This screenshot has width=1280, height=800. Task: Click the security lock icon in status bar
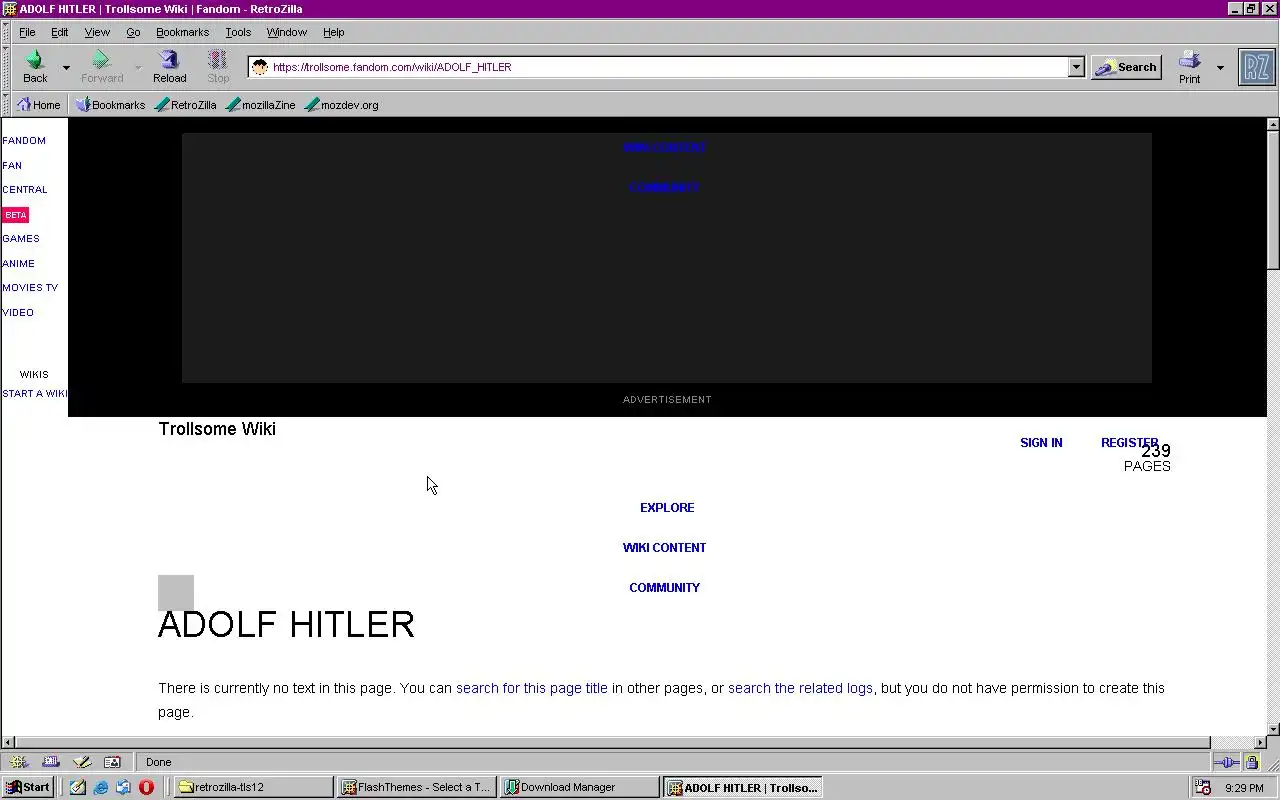coord(1251,762)
